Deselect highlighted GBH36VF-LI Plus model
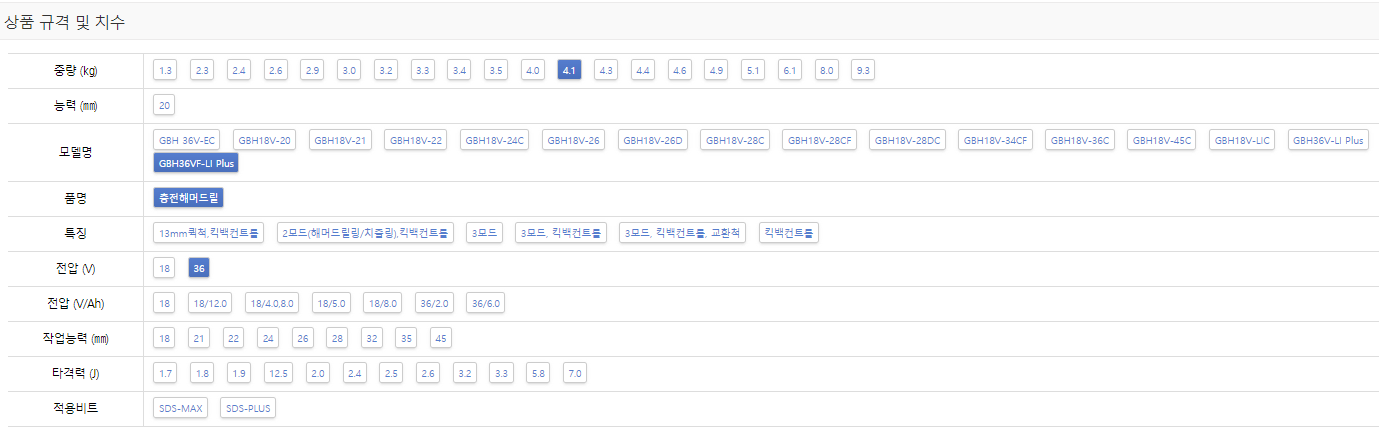The width and height of the screenshot is (1379, 427). 196,162
